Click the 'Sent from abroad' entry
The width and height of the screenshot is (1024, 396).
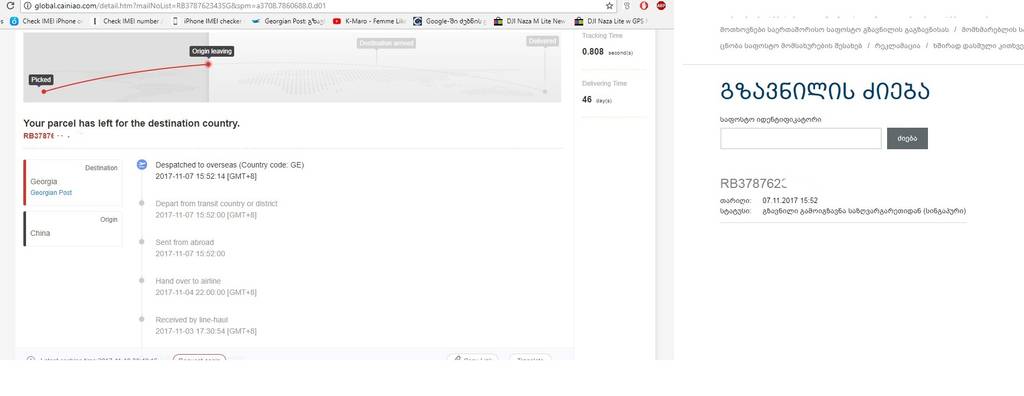coord(184,242)
